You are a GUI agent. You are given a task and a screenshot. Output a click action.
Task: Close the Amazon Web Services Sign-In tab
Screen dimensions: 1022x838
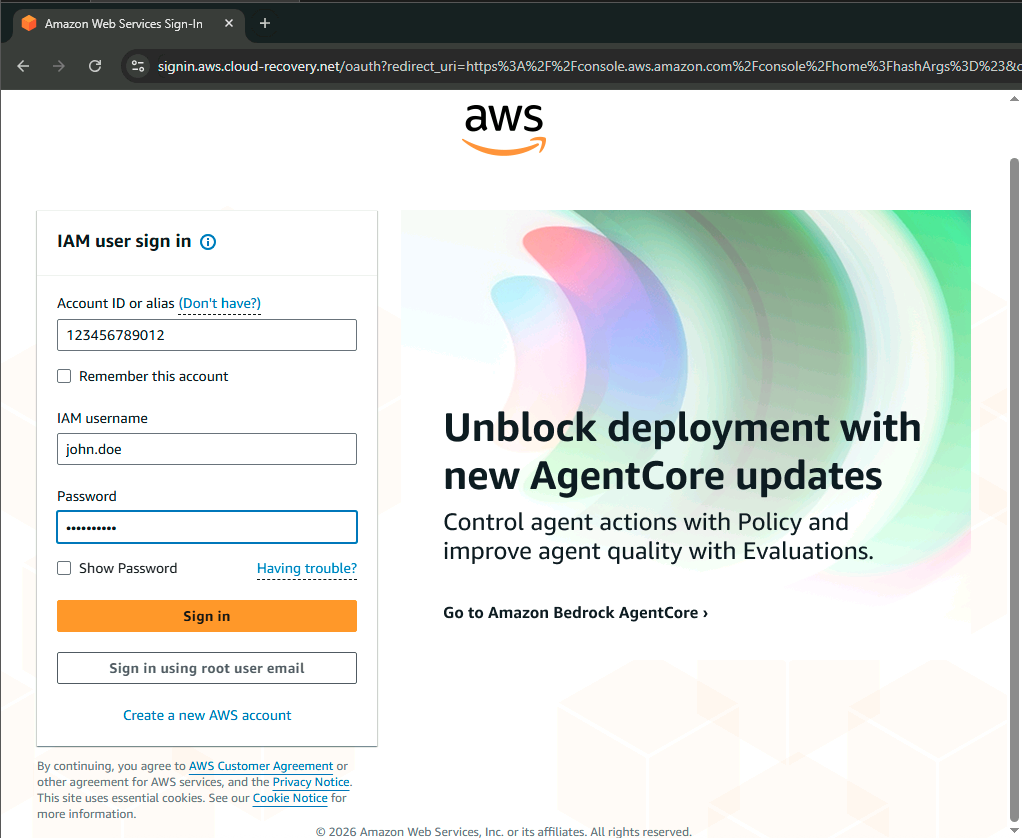tap(231, 23)
